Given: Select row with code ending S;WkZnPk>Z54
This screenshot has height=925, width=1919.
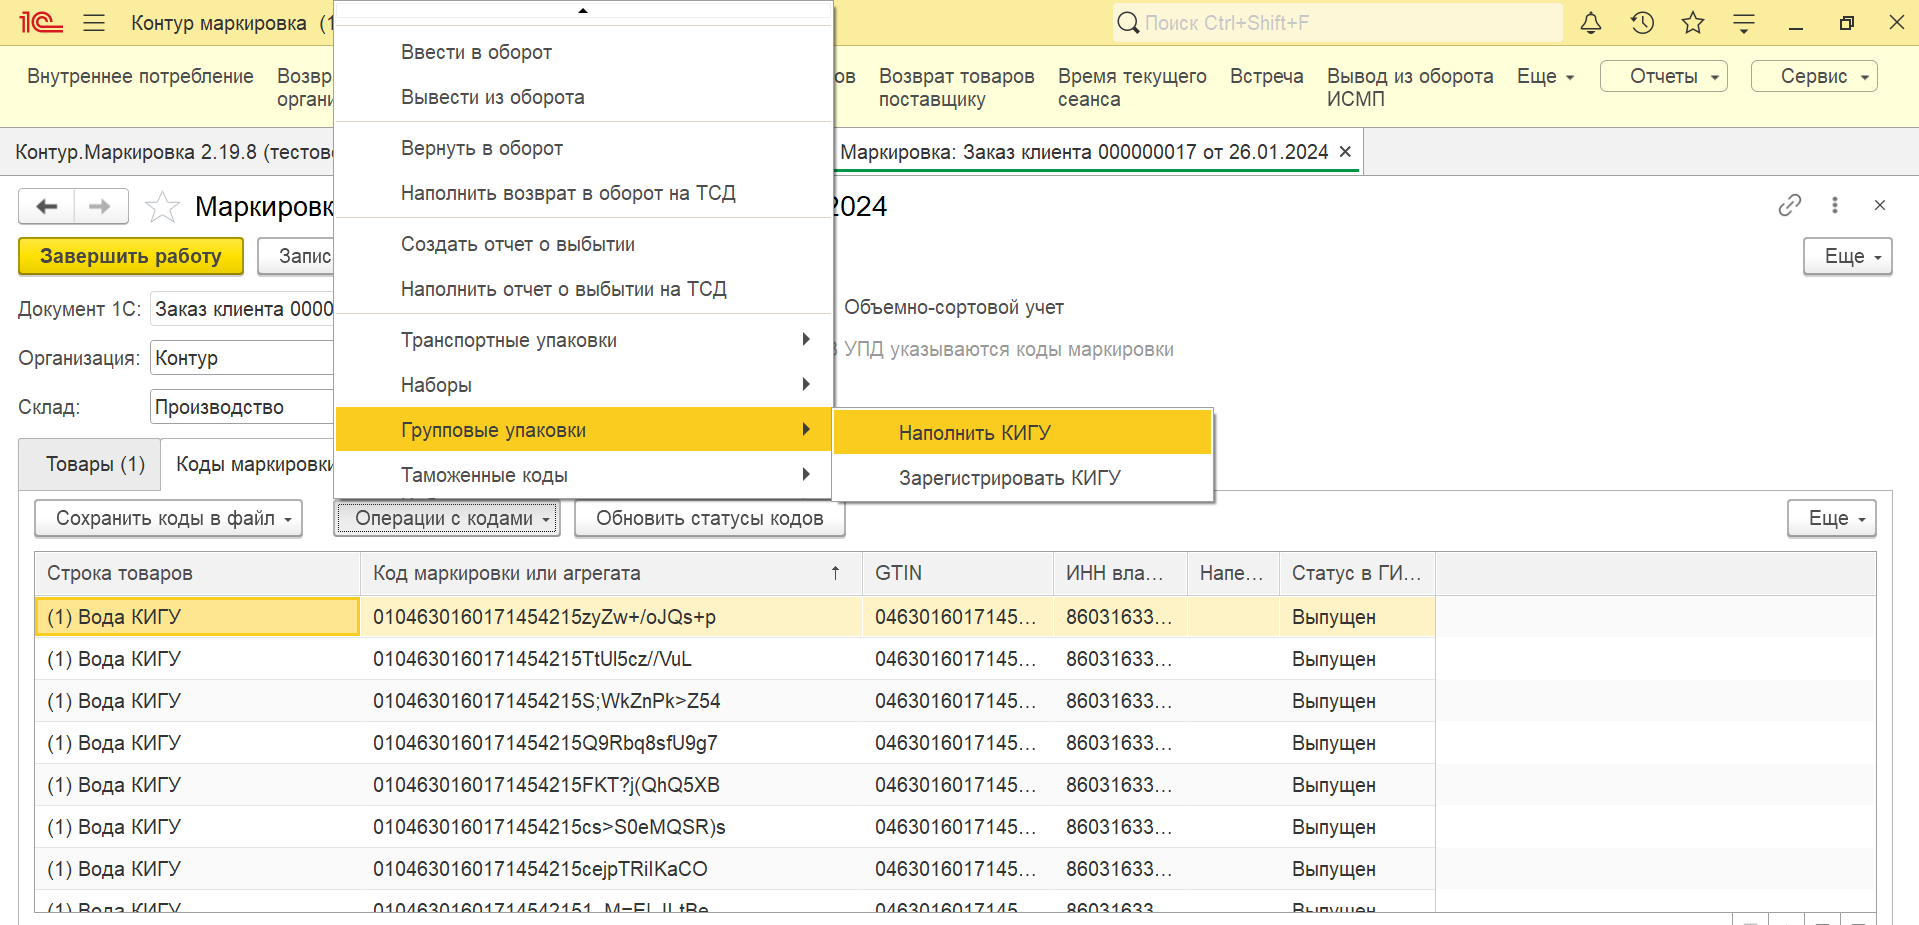Looking at the screenshot, I should [x=735, y=701].
